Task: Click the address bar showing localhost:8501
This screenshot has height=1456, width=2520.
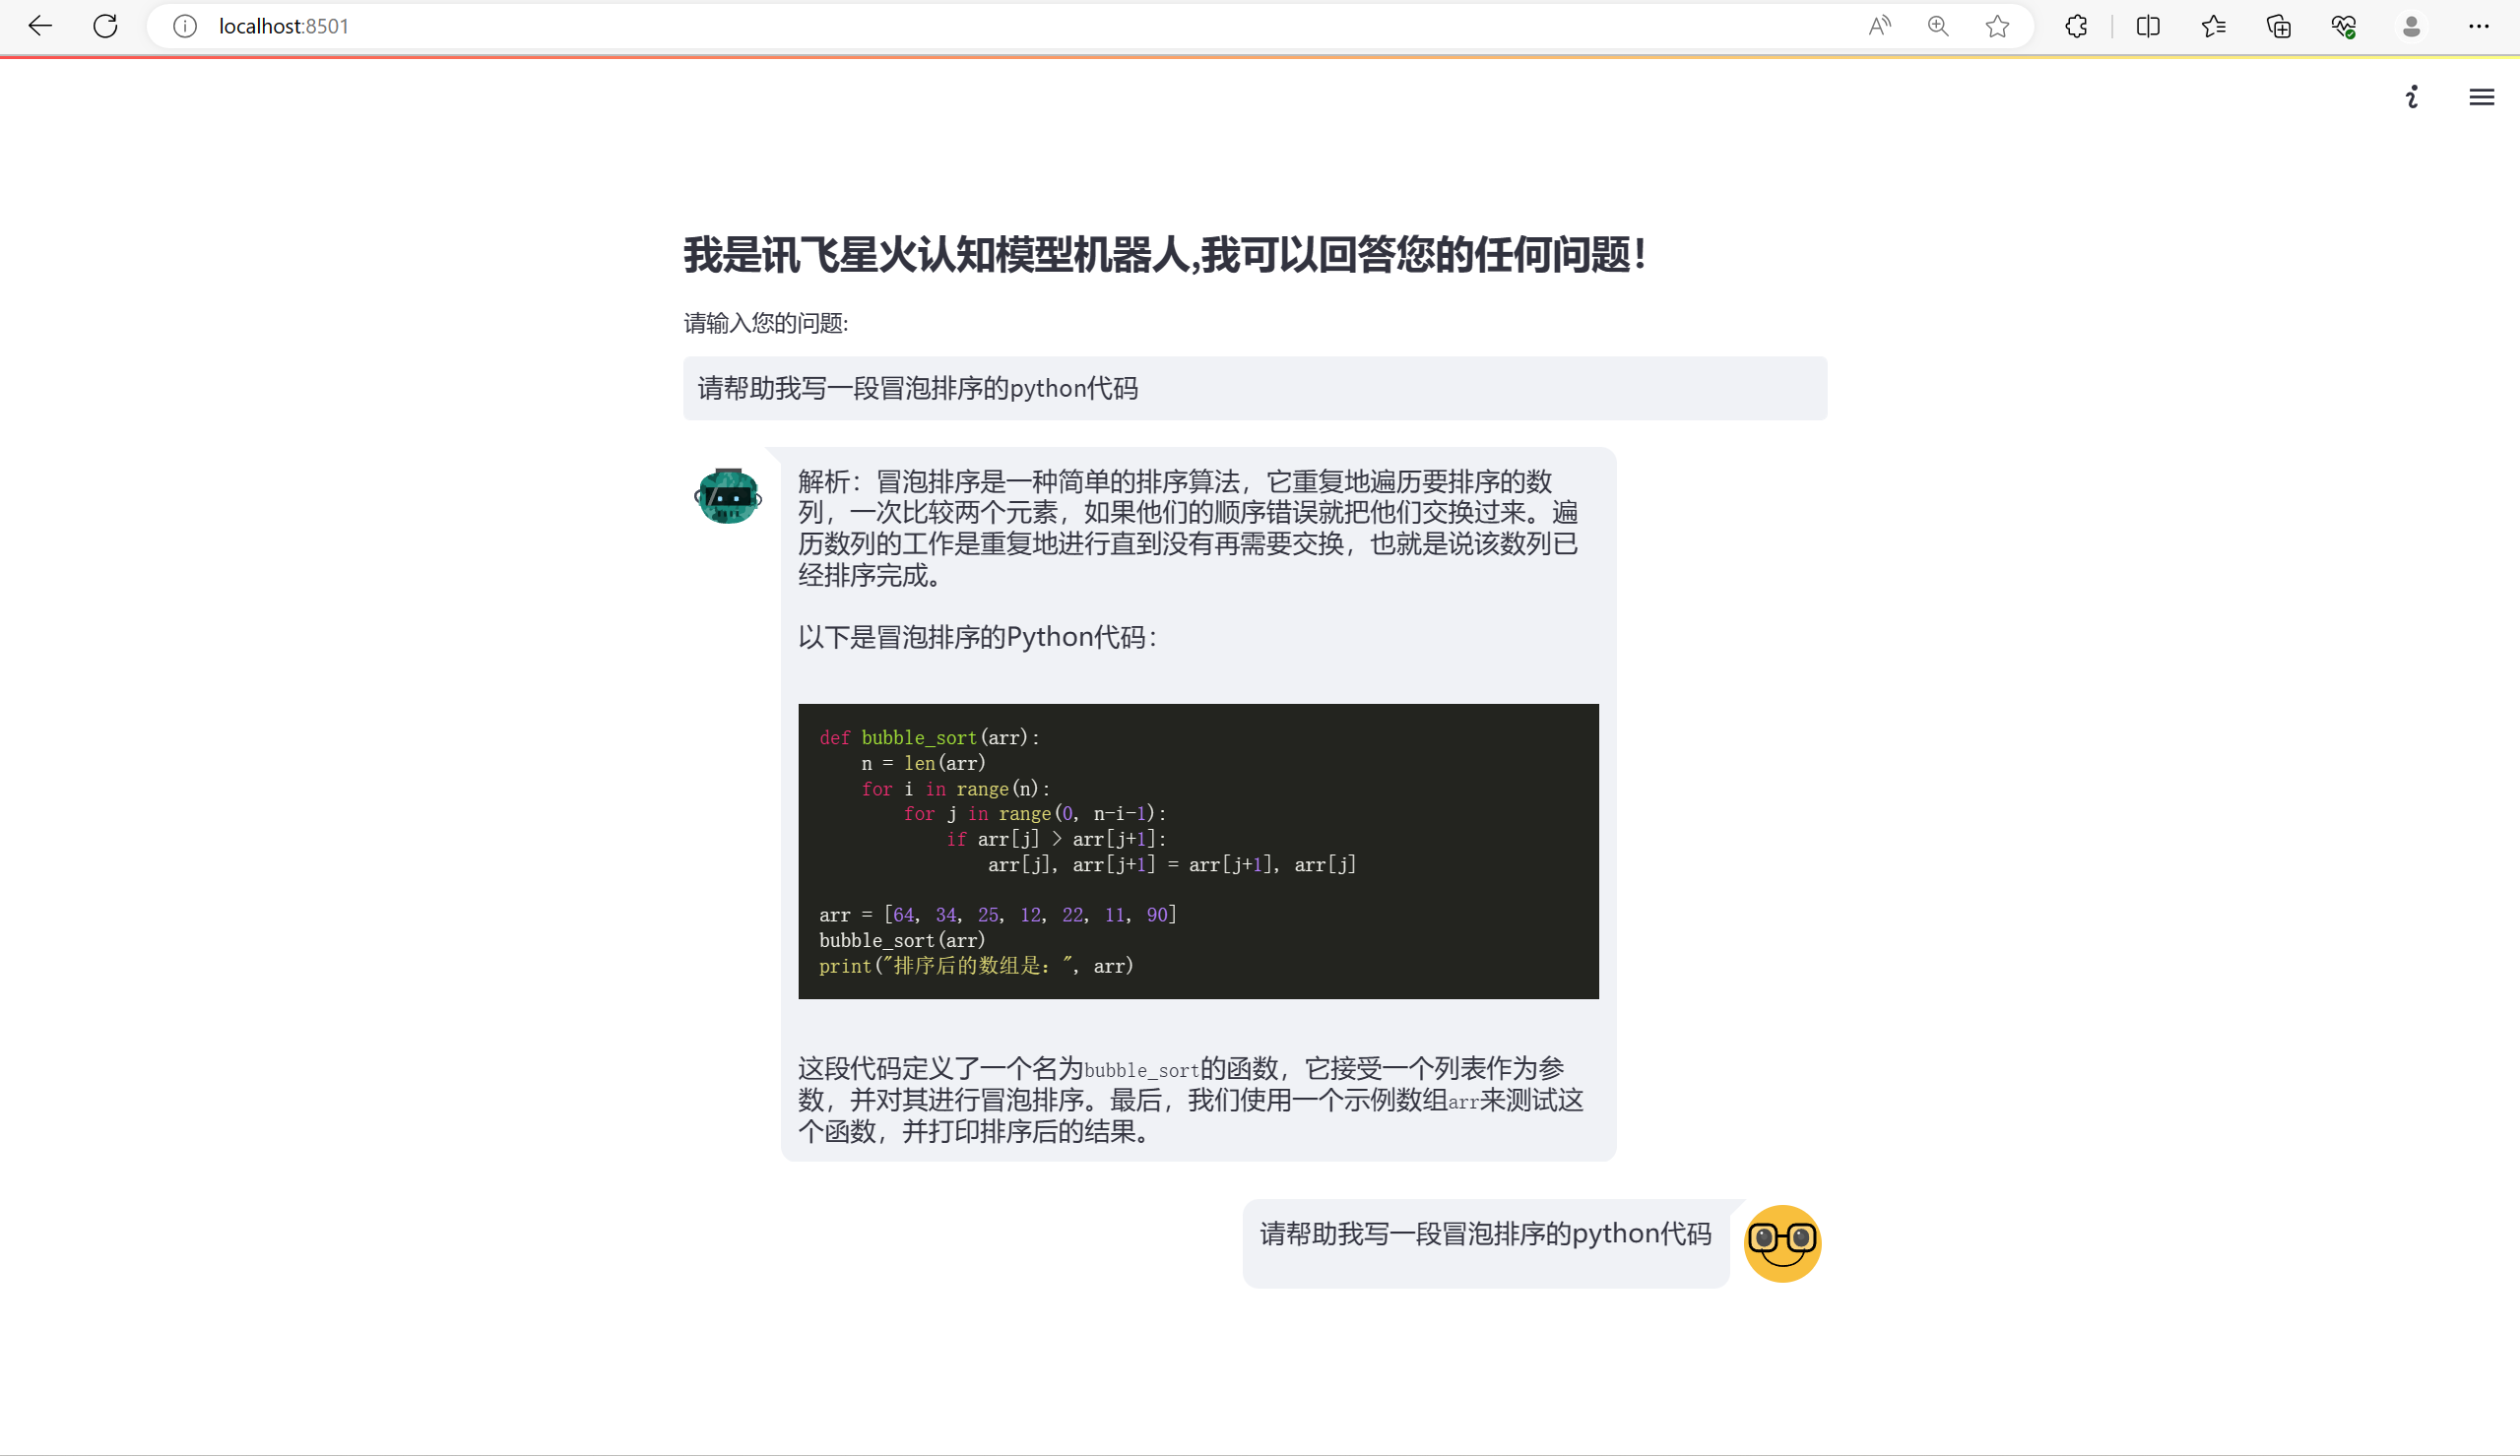Action: [x=285, y=26]
